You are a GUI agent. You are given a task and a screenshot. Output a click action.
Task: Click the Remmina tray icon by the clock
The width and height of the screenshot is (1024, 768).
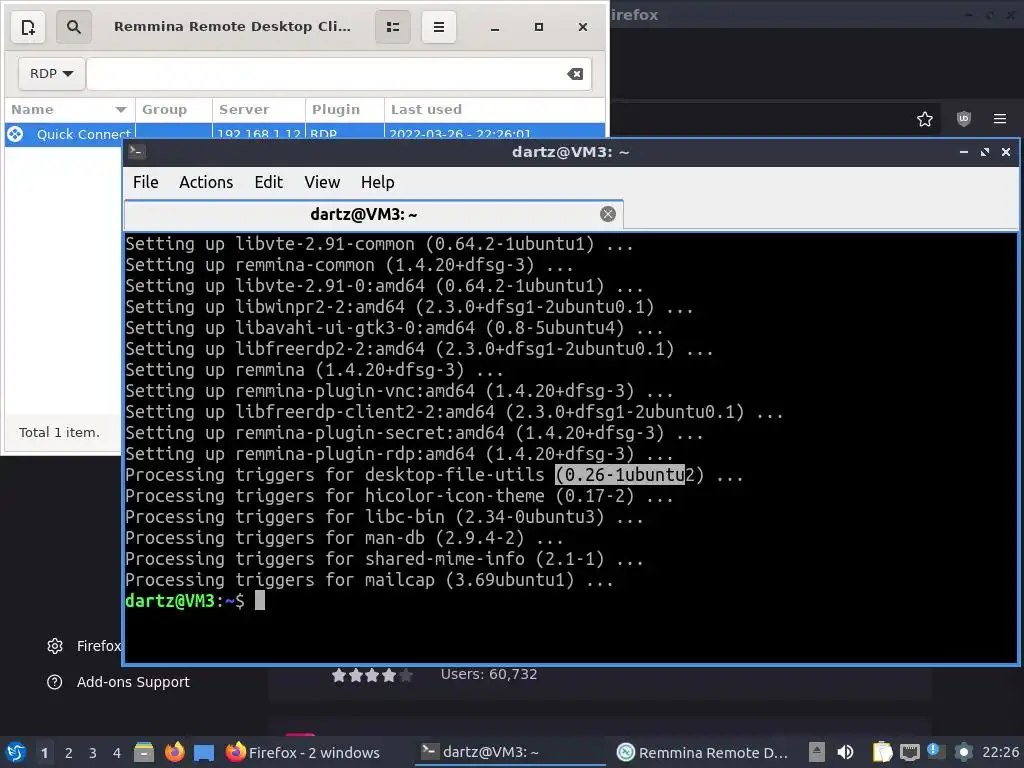pos(963,752)
